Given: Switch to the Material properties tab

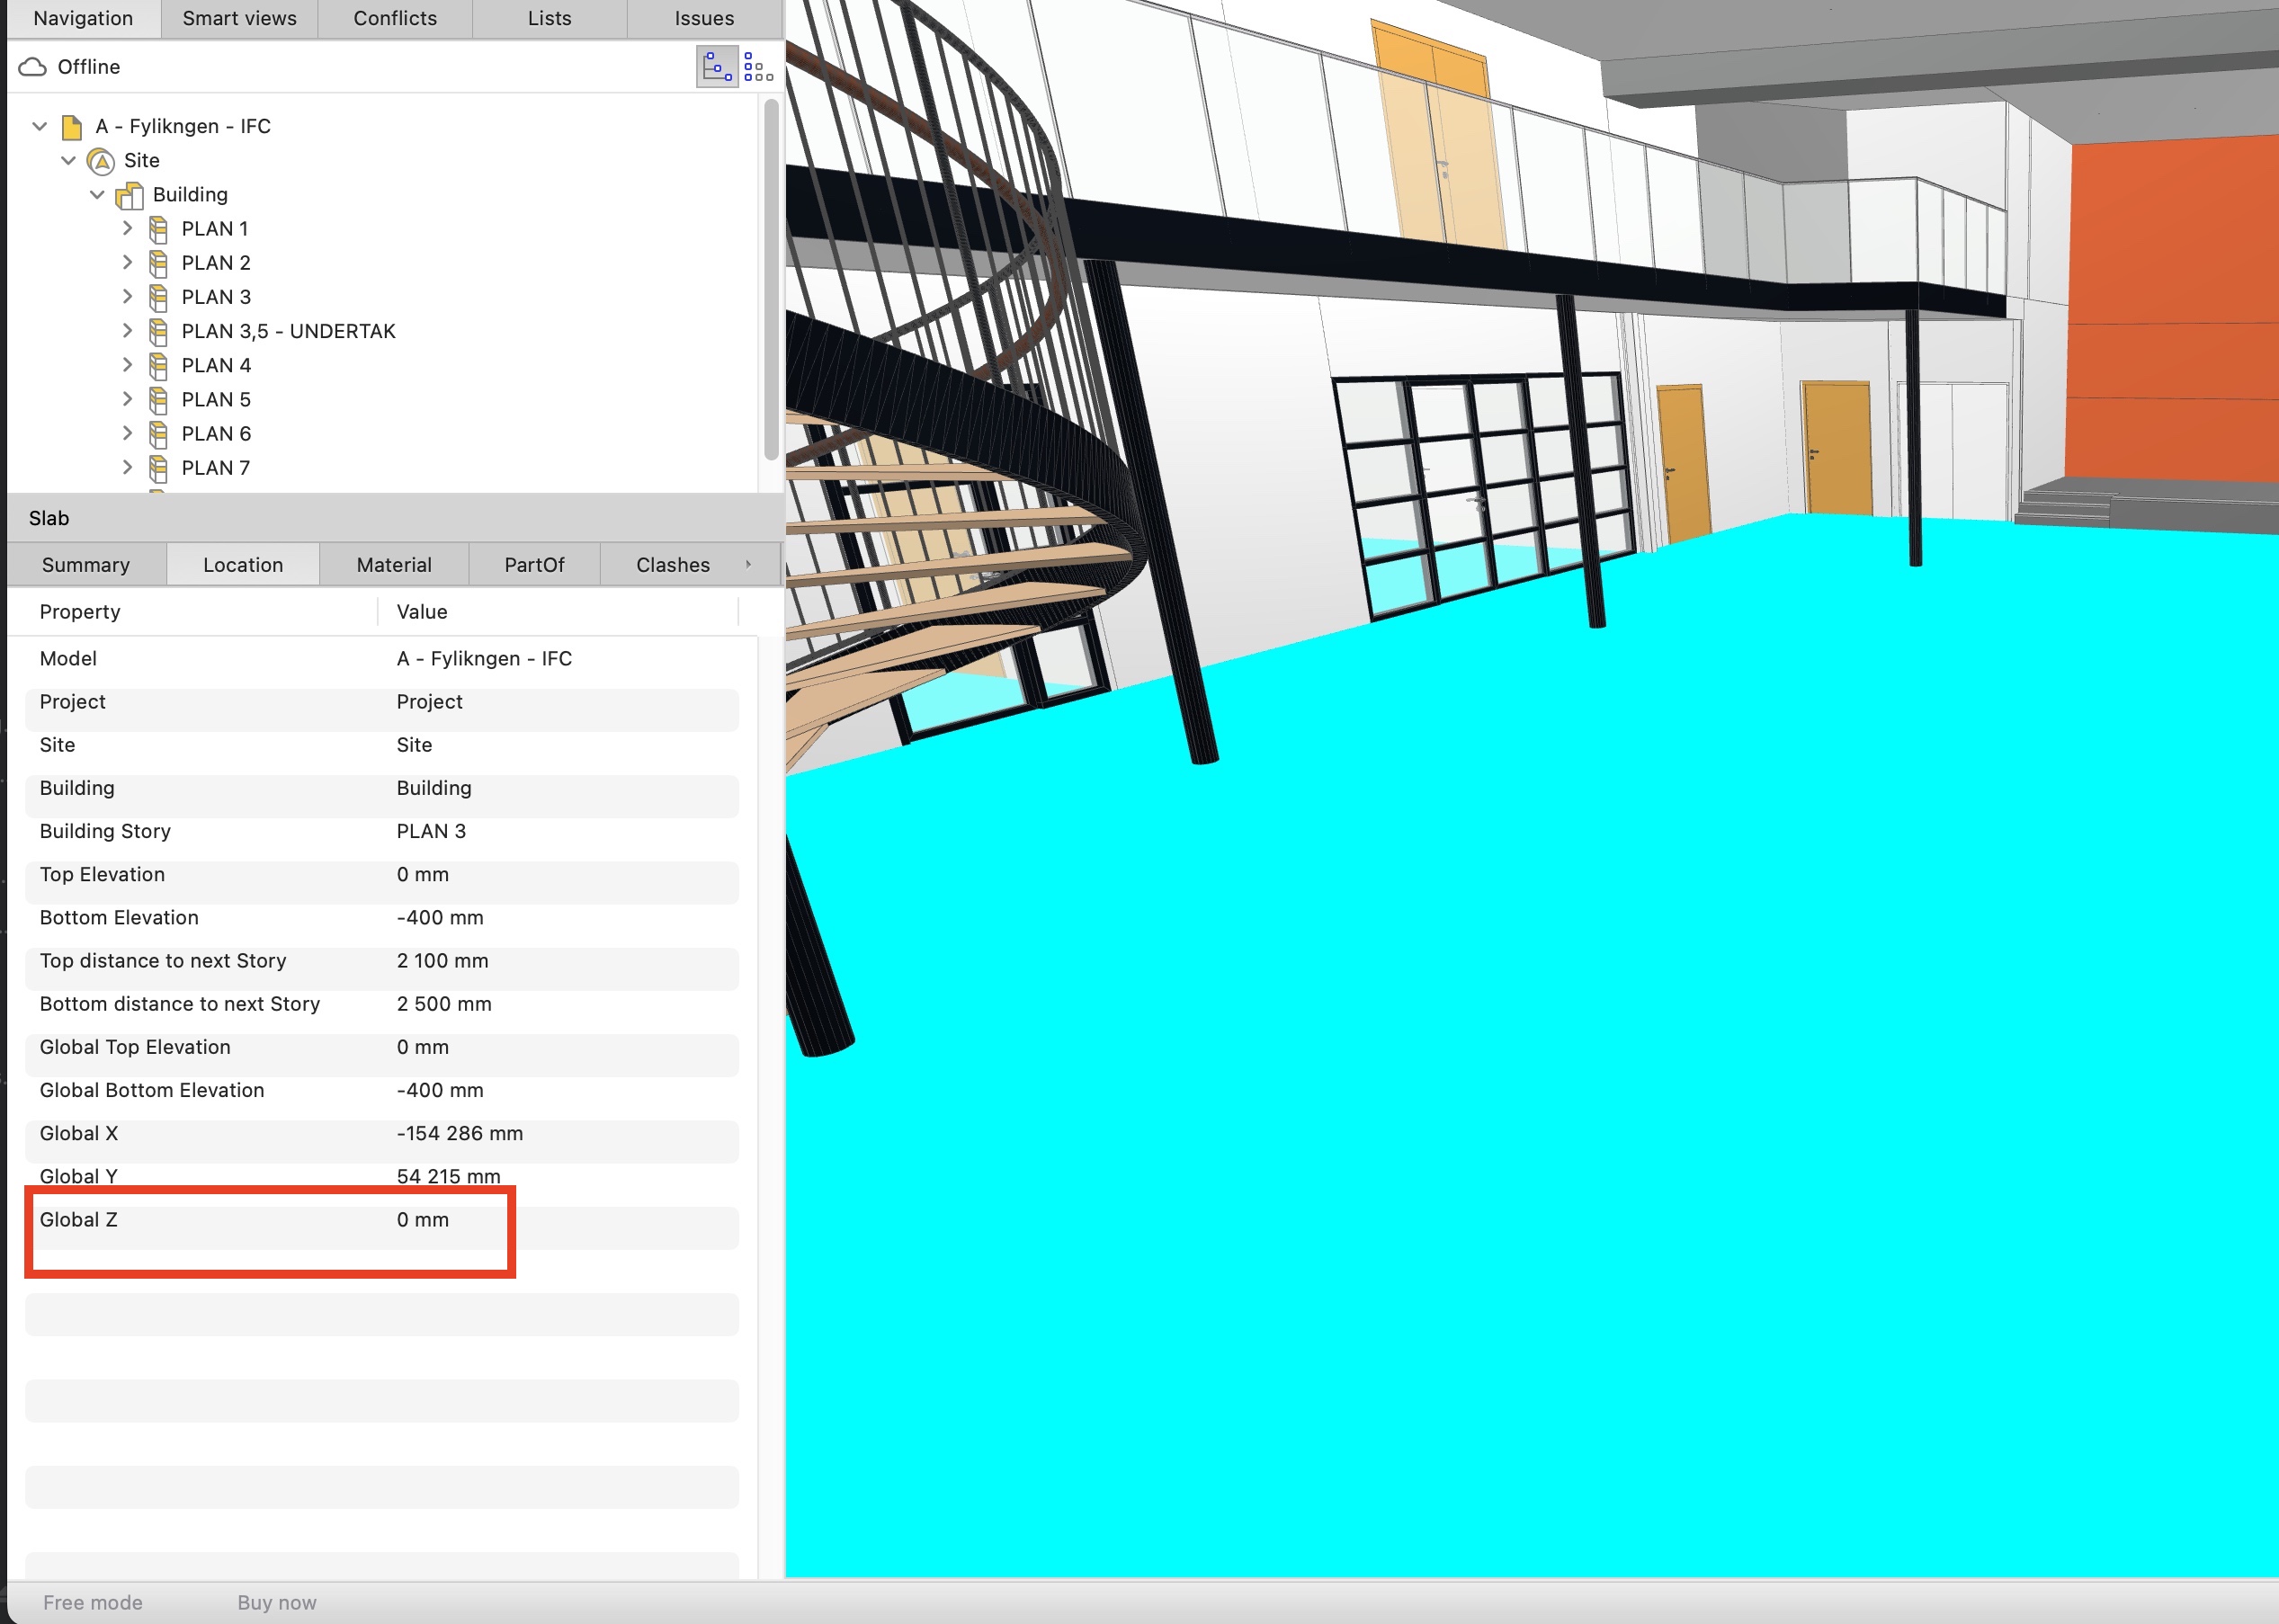Looking at the screenshot, I should (394, 565).
